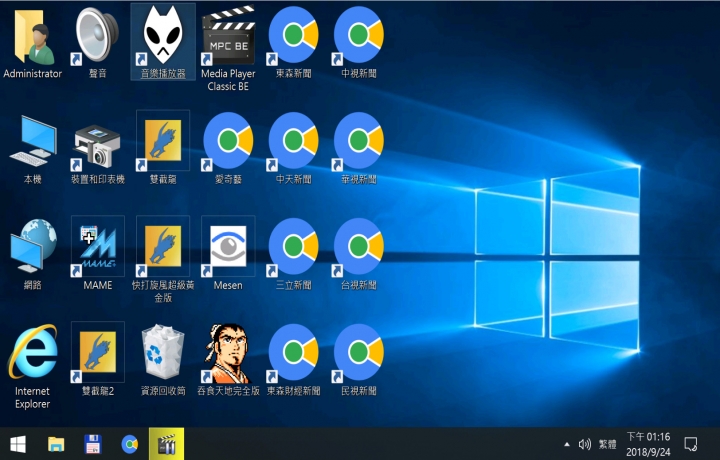720x460 pixels.
Task: Open the 三立新聞 shortcut
Action: [x=293, y=247]
